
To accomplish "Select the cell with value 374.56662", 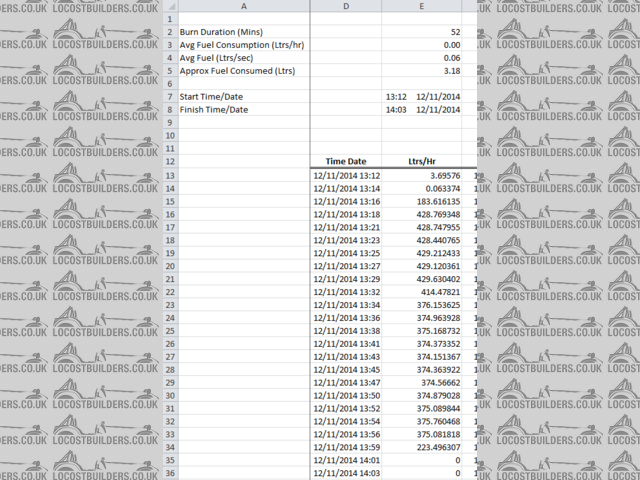I will (422, 383).
